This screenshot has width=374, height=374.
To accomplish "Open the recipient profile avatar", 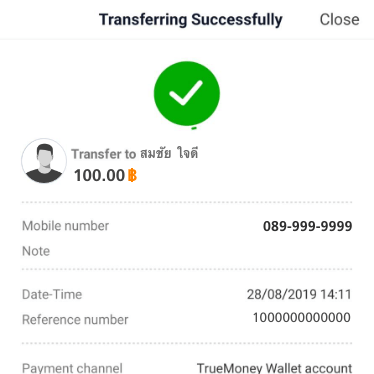I will pyautogui.click(x=44, y=161).
